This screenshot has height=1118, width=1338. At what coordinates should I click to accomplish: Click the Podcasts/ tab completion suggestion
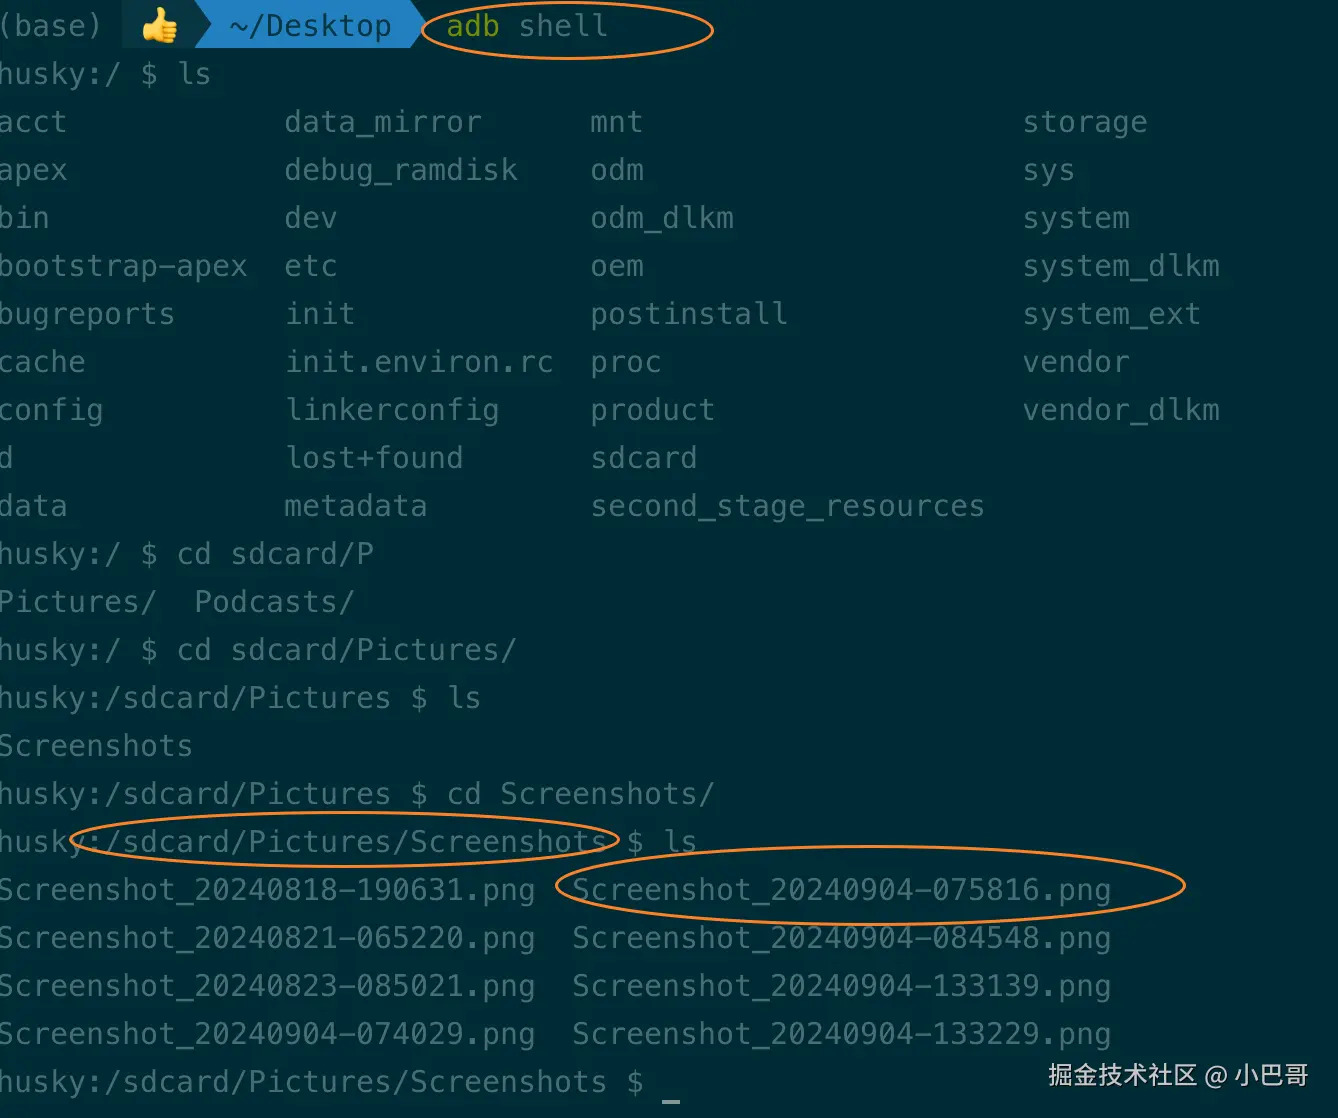pos(274,602)
